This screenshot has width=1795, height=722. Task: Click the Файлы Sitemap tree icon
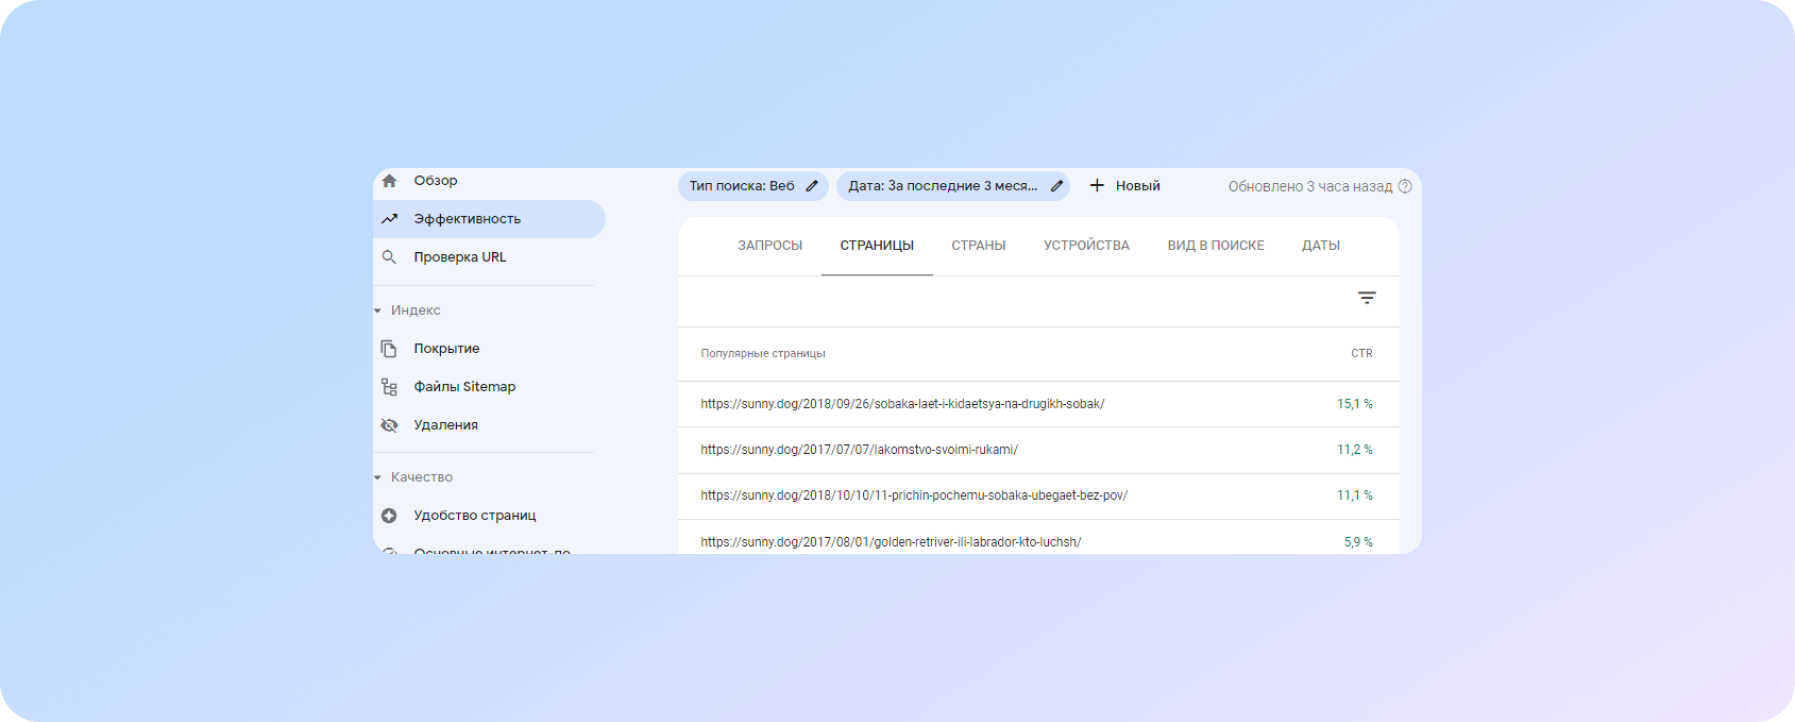point(389,387)
